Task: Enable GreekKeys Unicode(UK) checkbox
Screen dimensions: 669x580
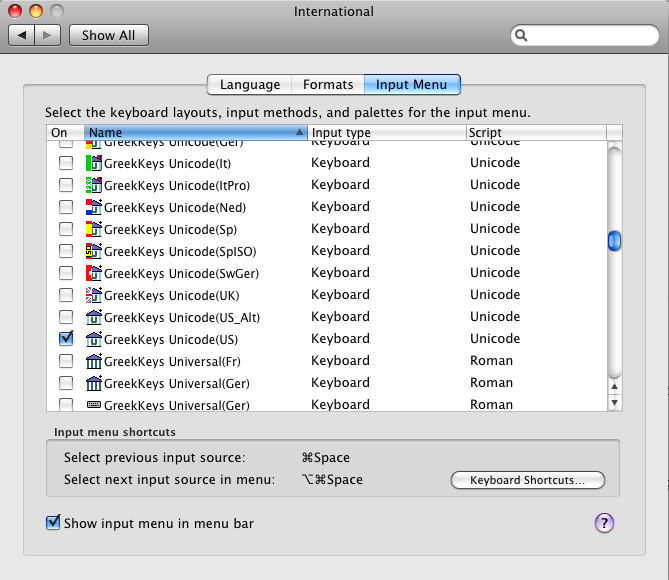Action: [x=66, y=295]
